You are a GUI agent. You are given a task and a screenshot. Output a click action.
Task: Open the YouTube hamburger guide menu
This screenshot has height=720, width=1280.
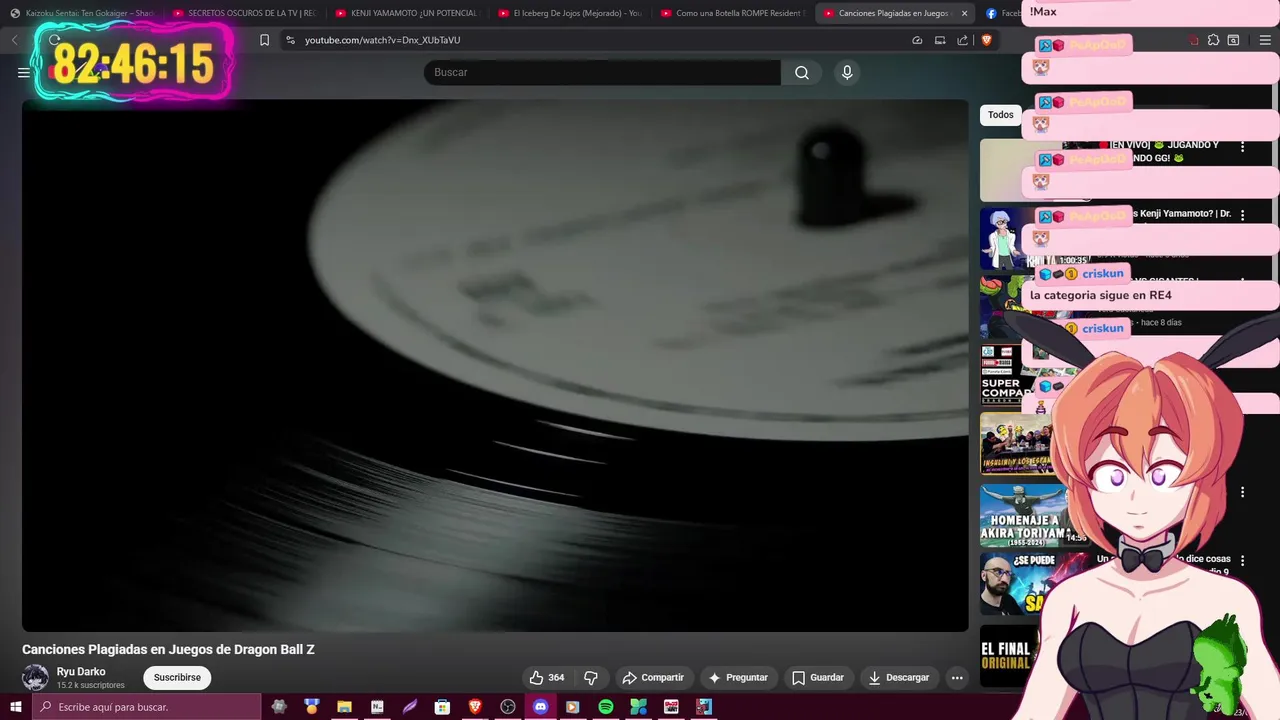tap(23, 72)
